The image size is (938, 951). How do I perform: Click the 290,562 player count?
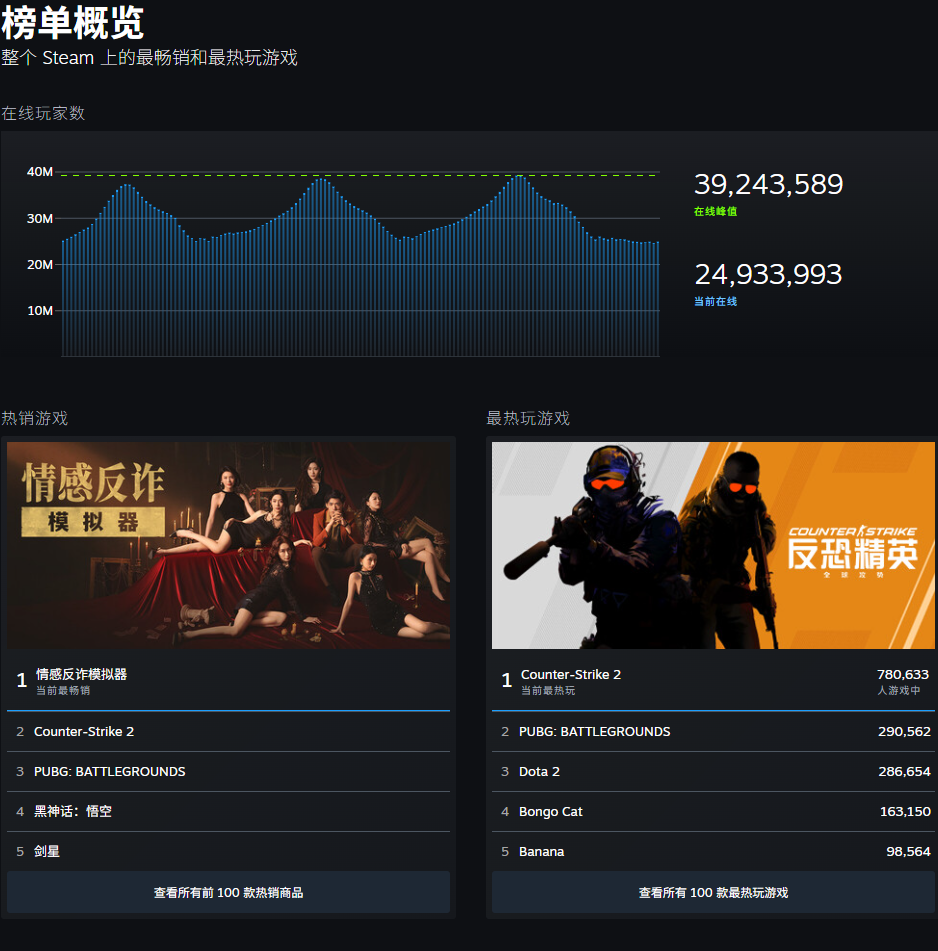click(x=904, y=731)
